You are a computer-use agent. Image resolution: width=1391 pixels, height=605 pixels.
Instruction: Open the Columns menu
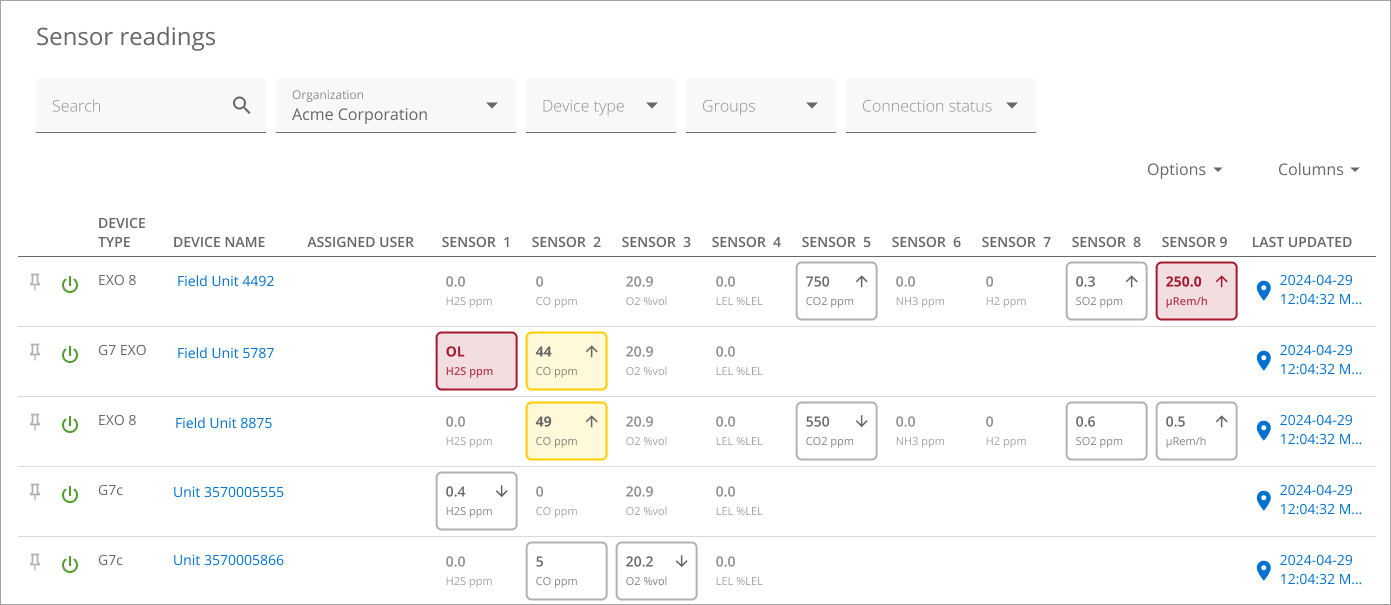[x=1318, y=169]
